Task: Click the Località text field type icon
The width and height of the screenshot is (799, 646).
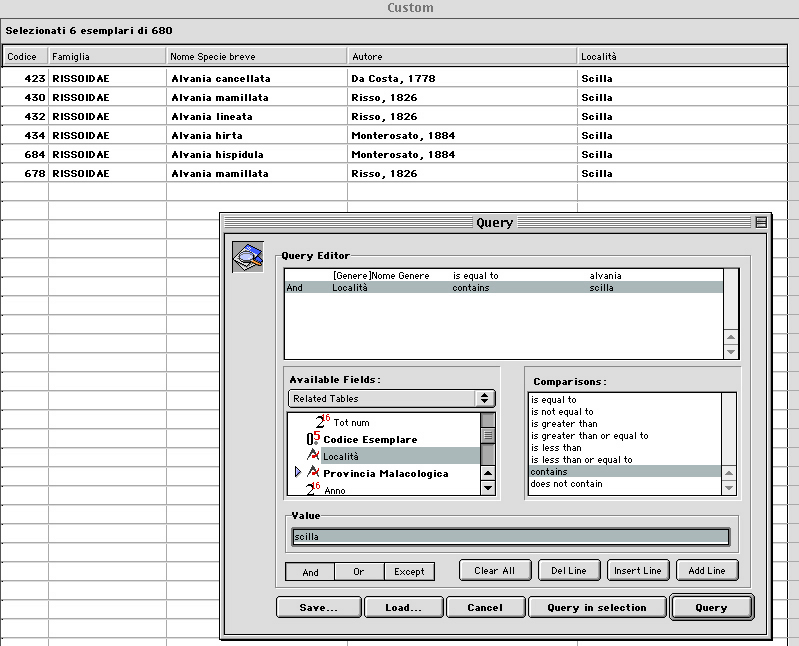Action: pos(313,454)
